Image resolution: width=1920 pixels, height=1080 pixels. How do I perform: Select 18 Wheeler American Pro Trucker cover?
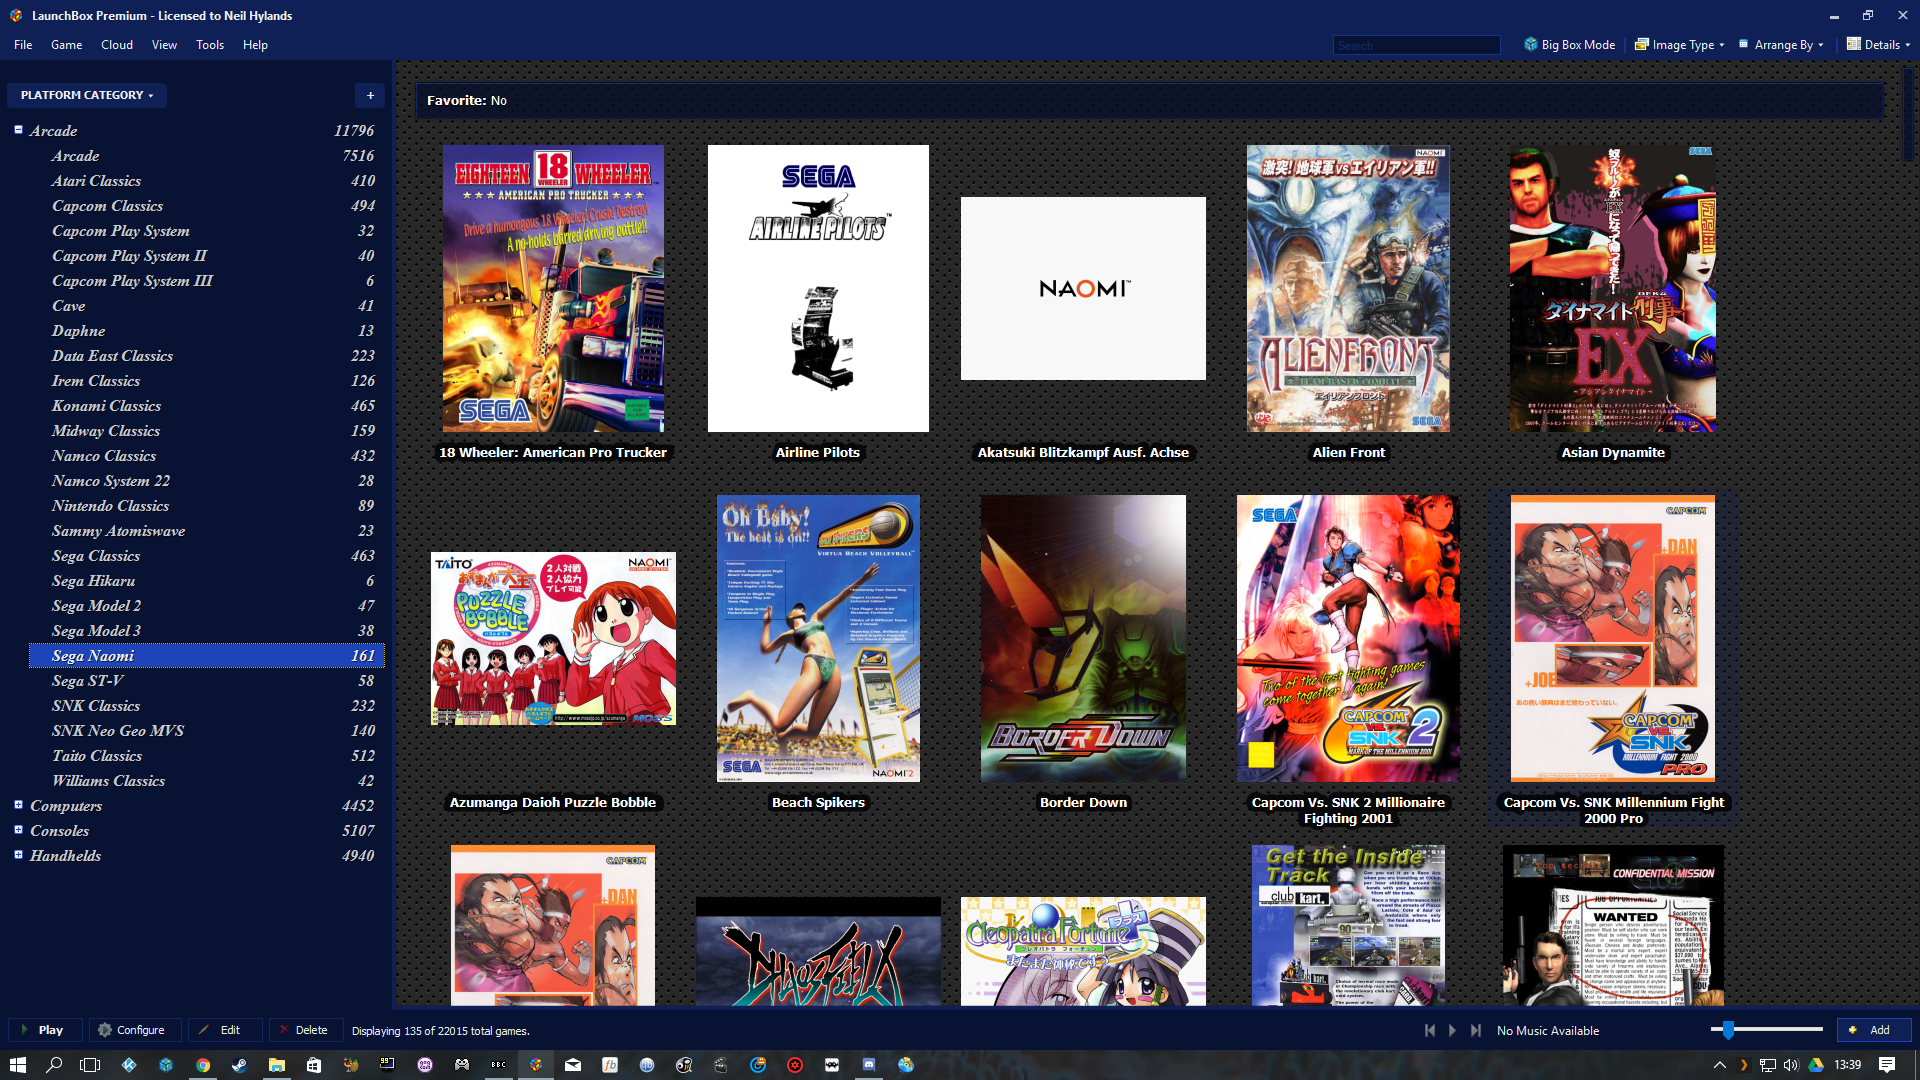[553, 288]
